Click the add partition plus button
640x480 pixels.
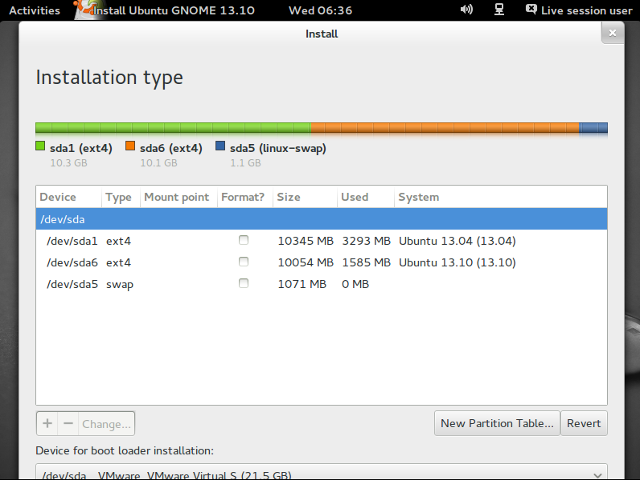click(x=47, y=423)
